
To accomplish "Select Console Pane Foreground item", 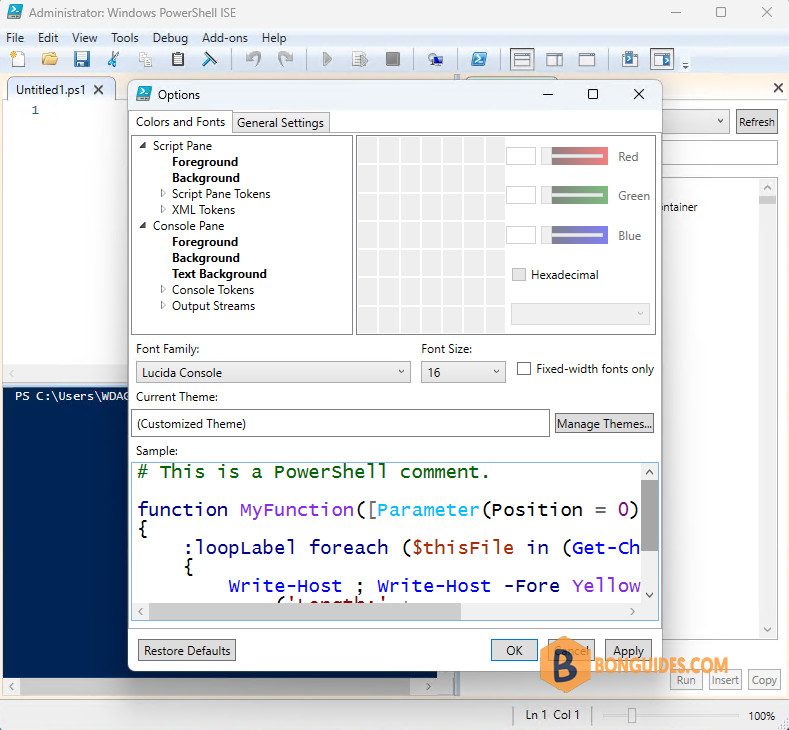I will coord(205,241).
